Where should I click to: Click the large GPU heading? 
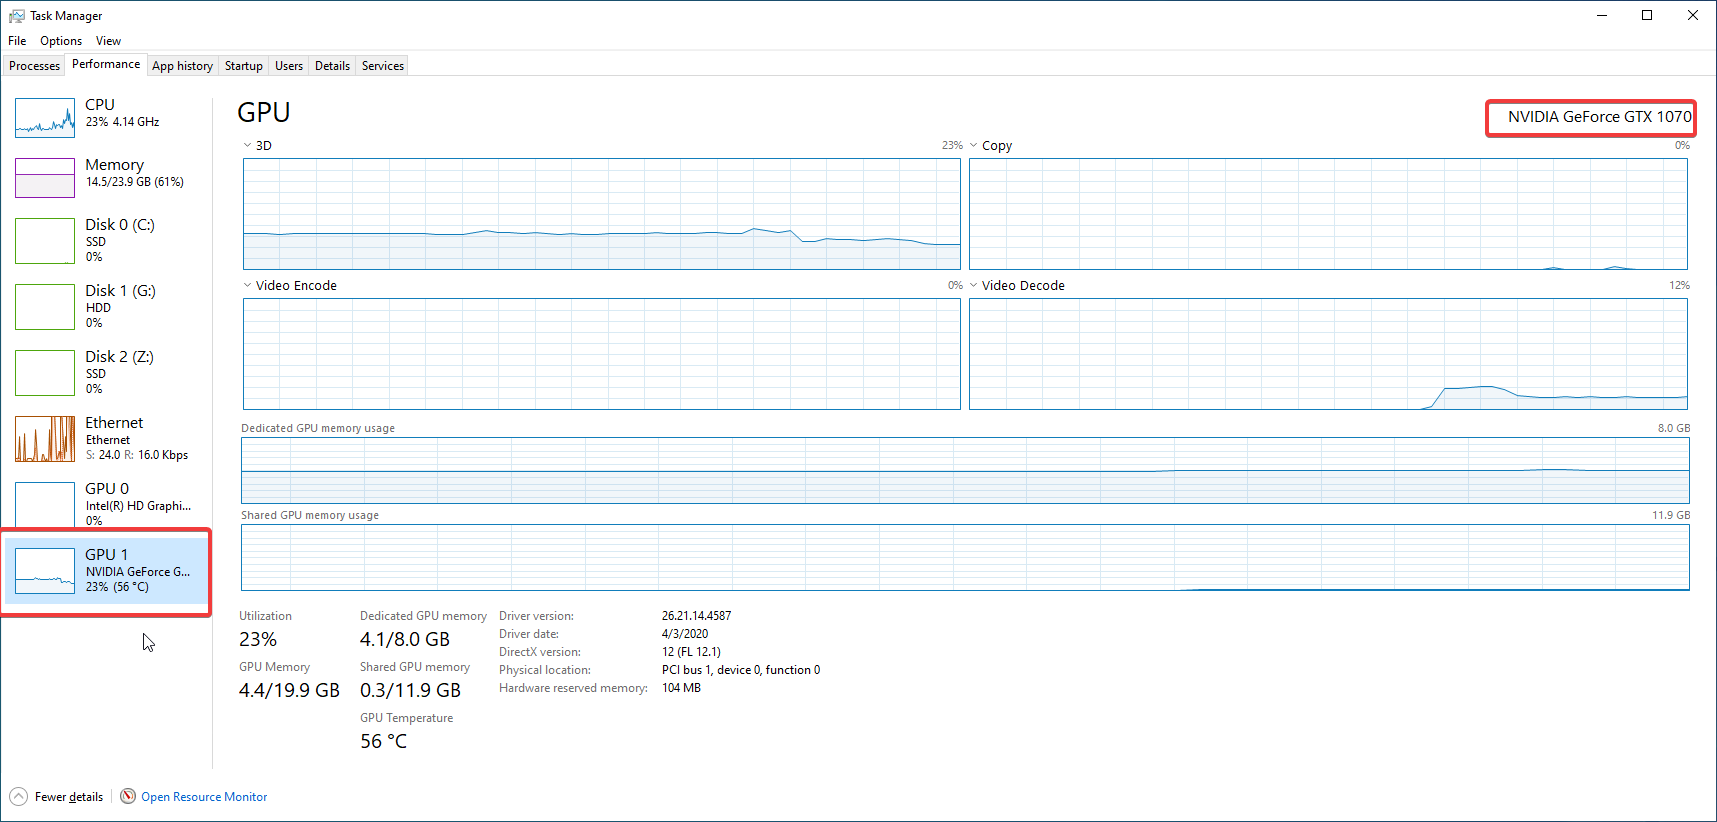tap(264, 113)
